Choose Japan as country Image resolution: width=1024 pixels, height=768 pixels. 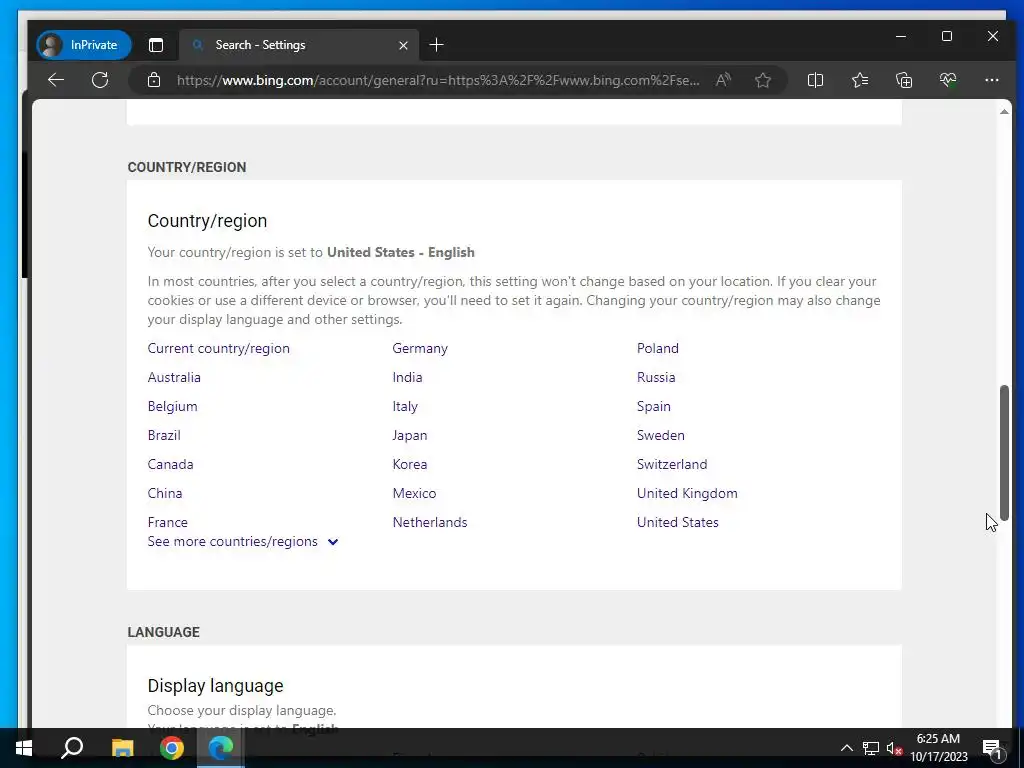coord(409,435)
